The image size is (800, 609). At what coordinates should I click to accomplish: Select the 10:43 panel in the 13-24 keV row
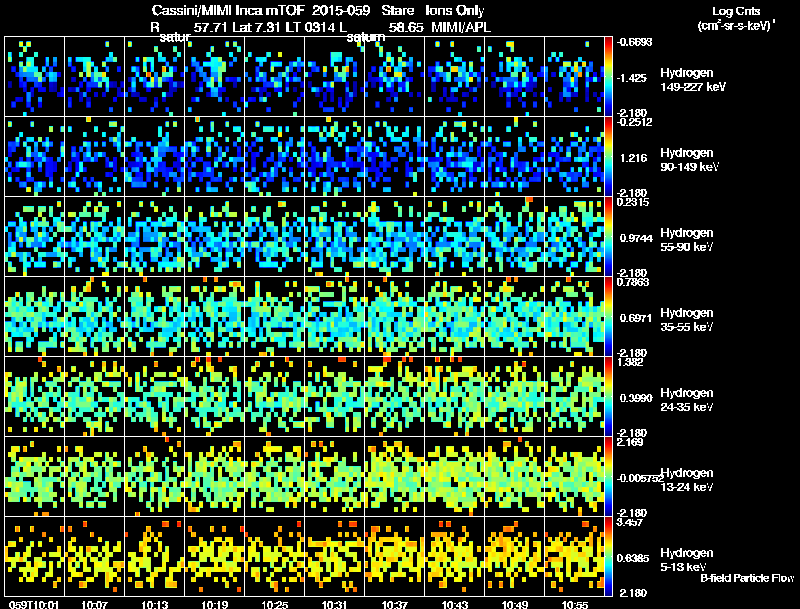pos(455,476)
